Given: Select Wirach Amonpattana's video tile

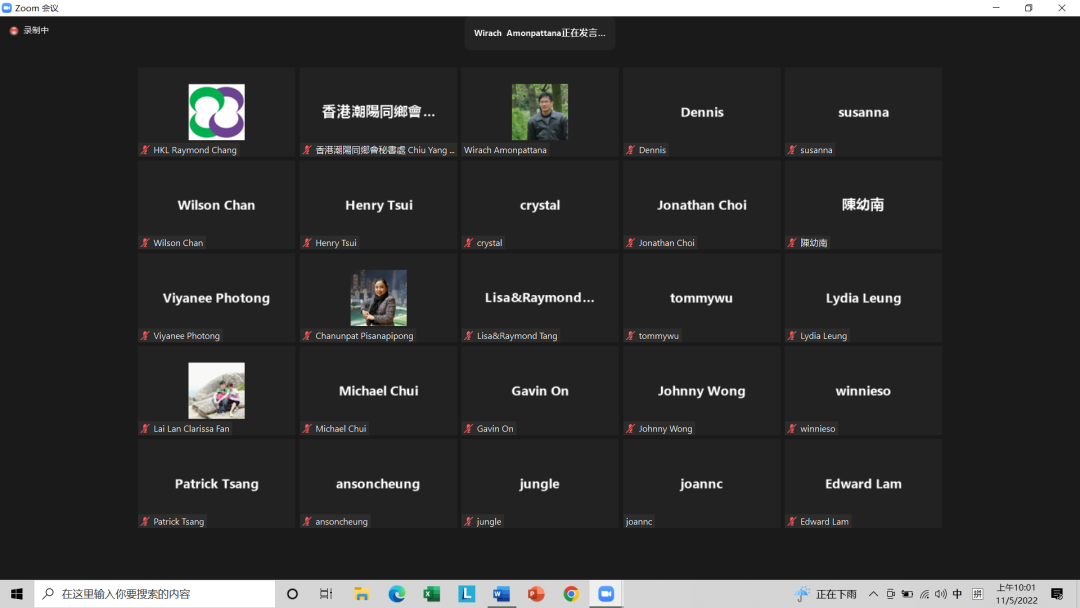Looking at the screenshot, I should (x=540, y=112).
